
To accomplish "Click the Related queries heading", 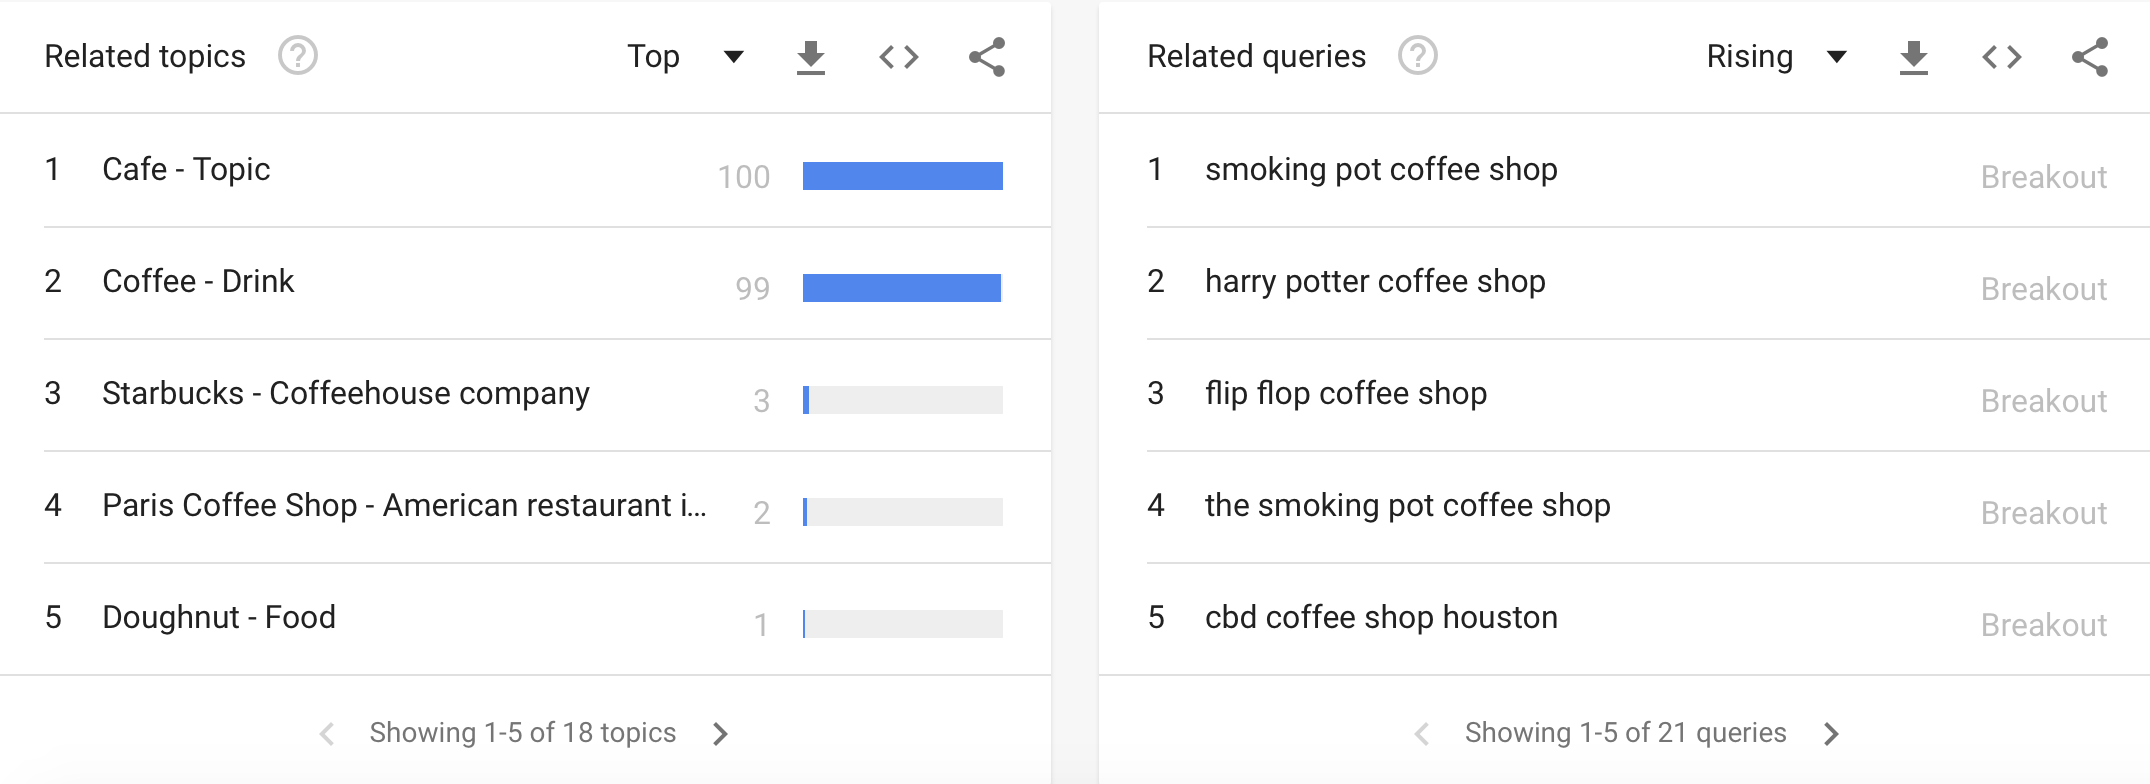I will pos(1256,56).
